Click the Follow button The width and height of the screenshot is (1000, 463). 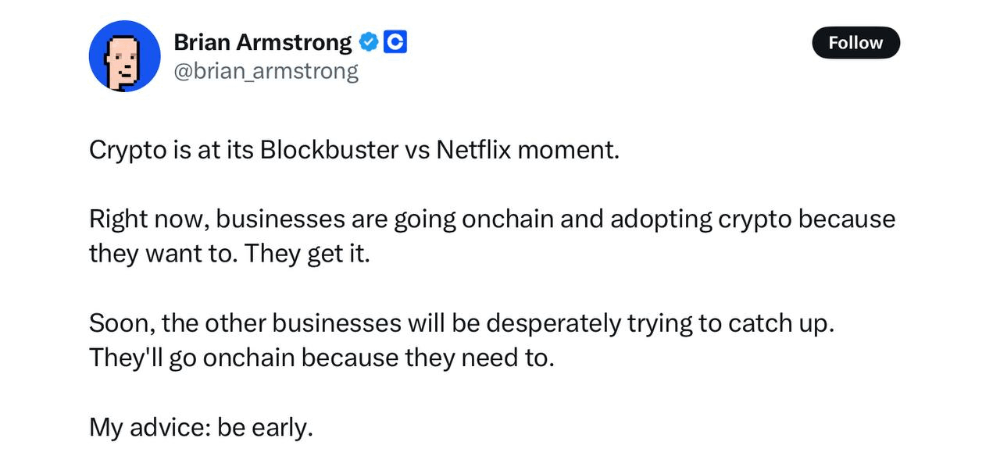[x=855, y=43]
